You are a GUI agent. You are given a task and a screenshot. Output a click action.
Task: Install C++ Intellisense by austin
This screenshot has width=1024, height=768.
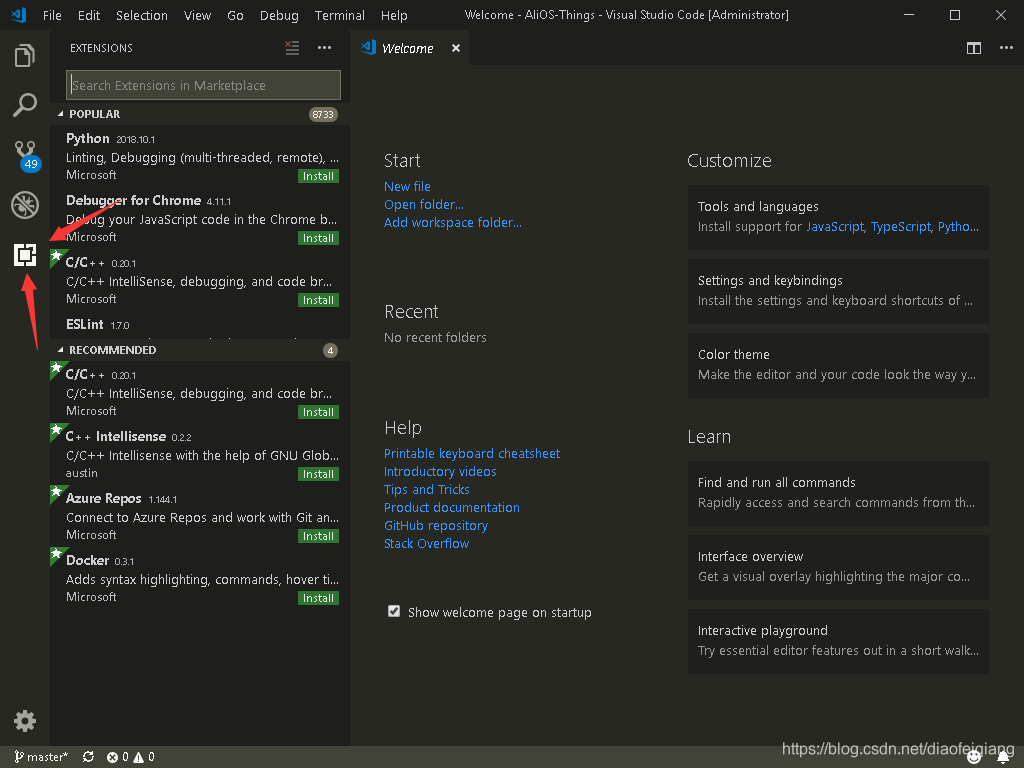(318, 474)
